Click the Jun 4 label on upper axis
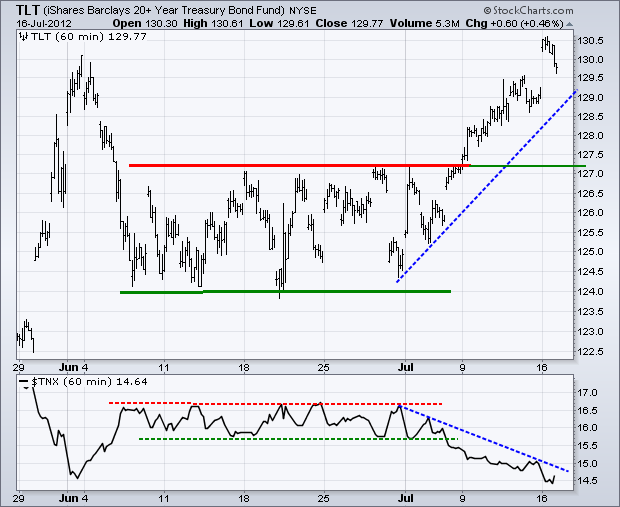 coord(74,367)
